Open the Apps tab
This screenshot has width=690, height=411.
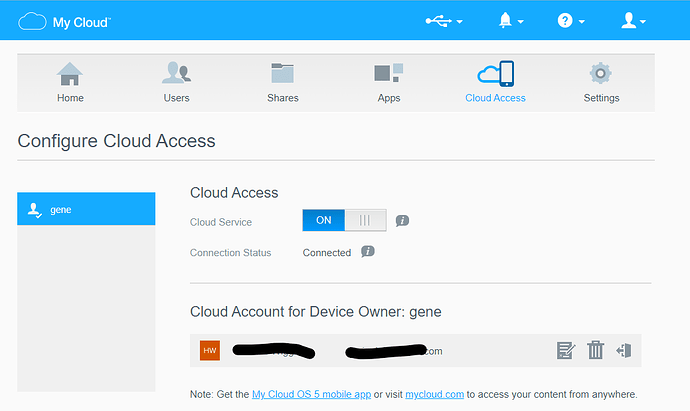[389, 83]
